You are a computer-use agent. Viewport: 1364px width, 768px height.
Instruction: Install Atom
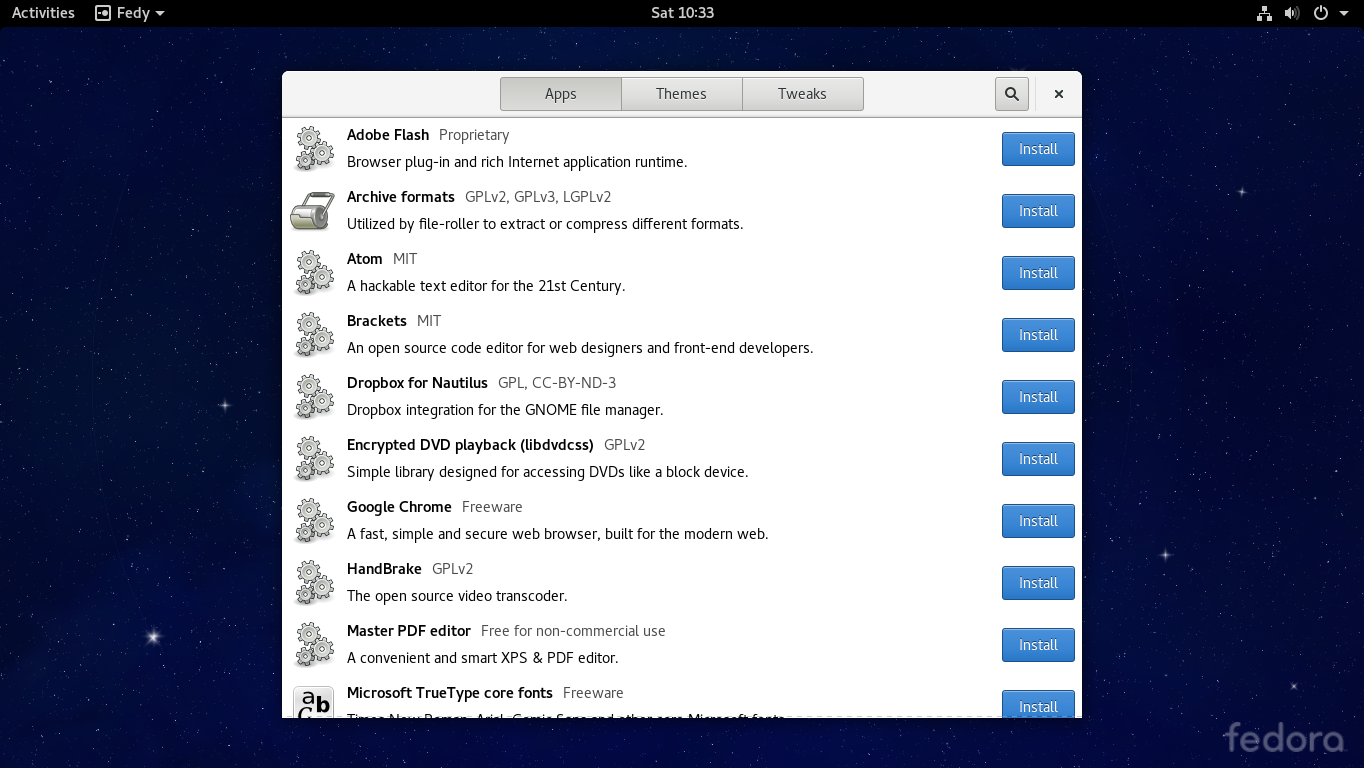(1038, 273)
